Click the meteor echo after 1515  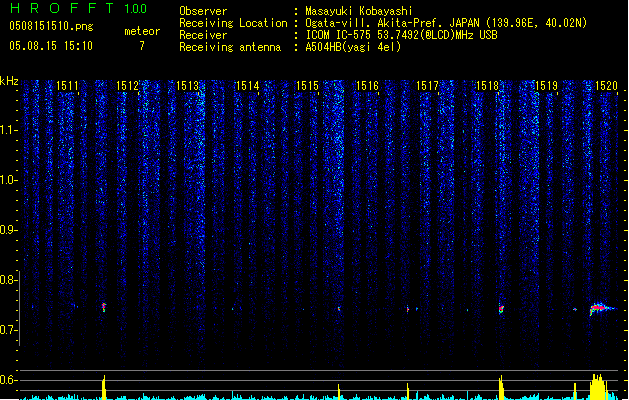pos(339,309)
